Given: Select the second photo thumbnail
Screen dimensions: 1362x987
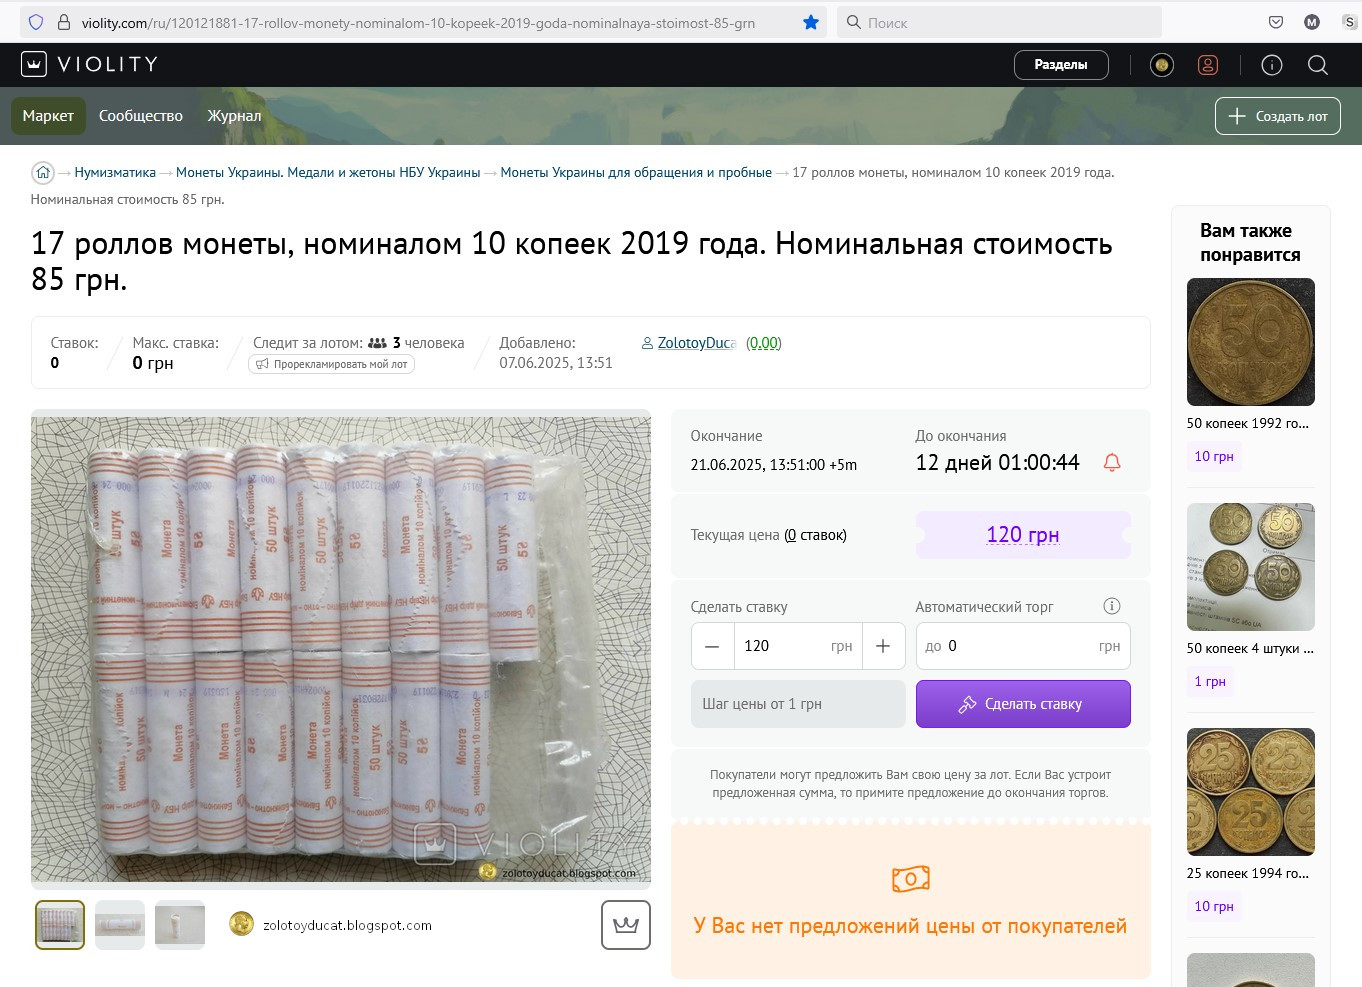Looking at the screenshot, I should point(120,925).
